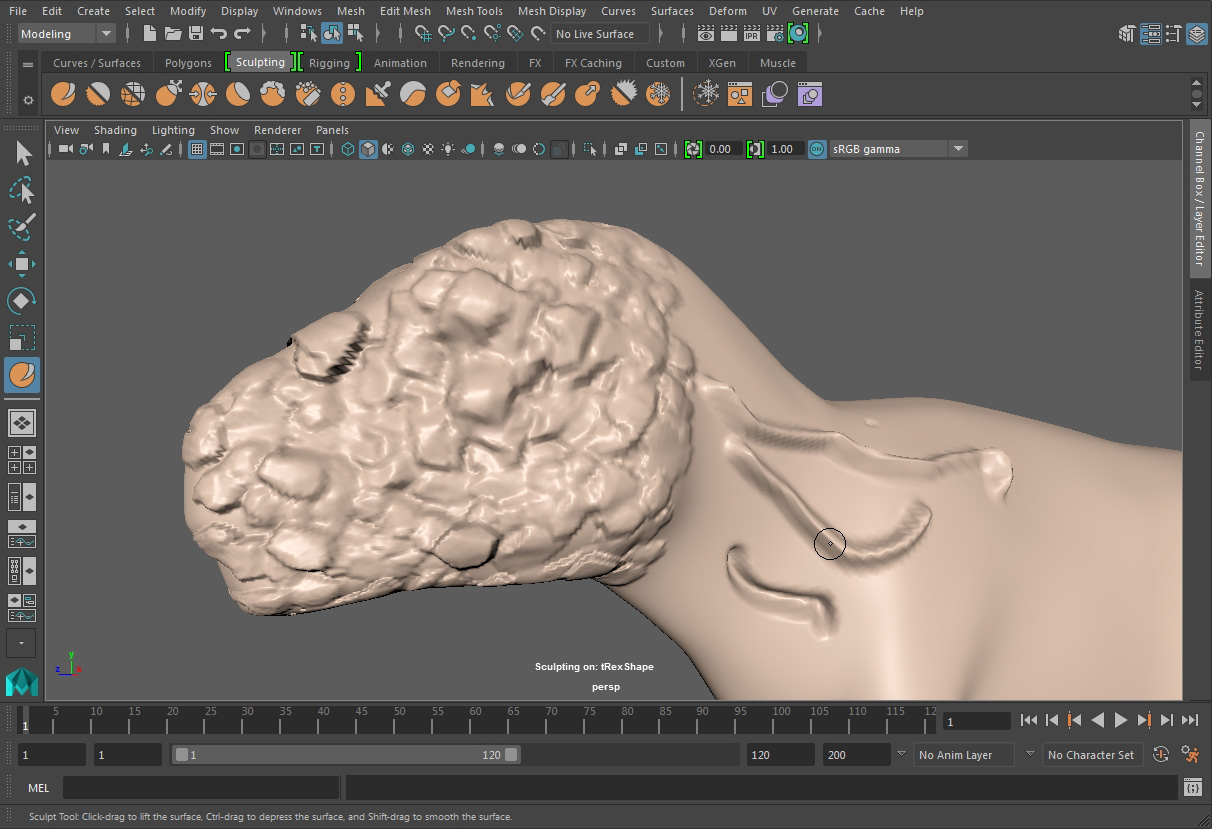Toggle the color management ON button

click(x=817, y=149)
